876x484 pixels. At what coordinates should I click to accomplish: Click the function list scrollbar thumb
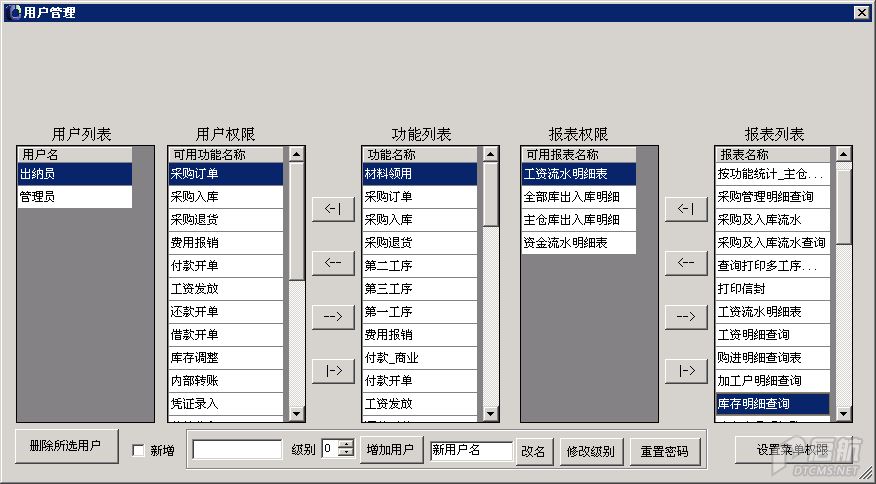[491, 194]
